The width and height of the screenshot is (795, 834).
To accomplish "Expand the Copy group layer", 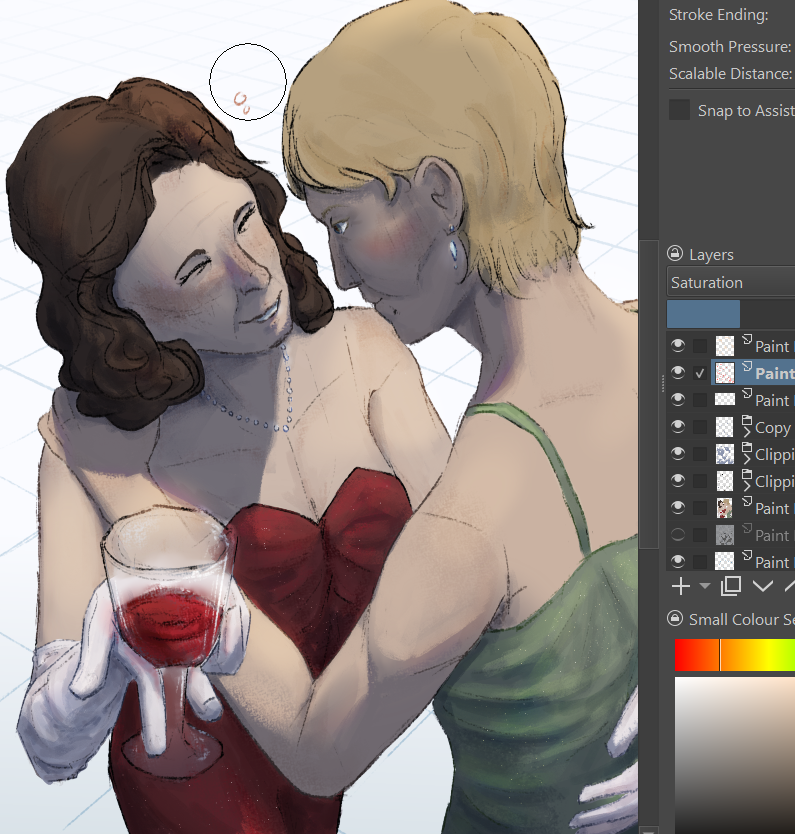I will click(747, 432).
